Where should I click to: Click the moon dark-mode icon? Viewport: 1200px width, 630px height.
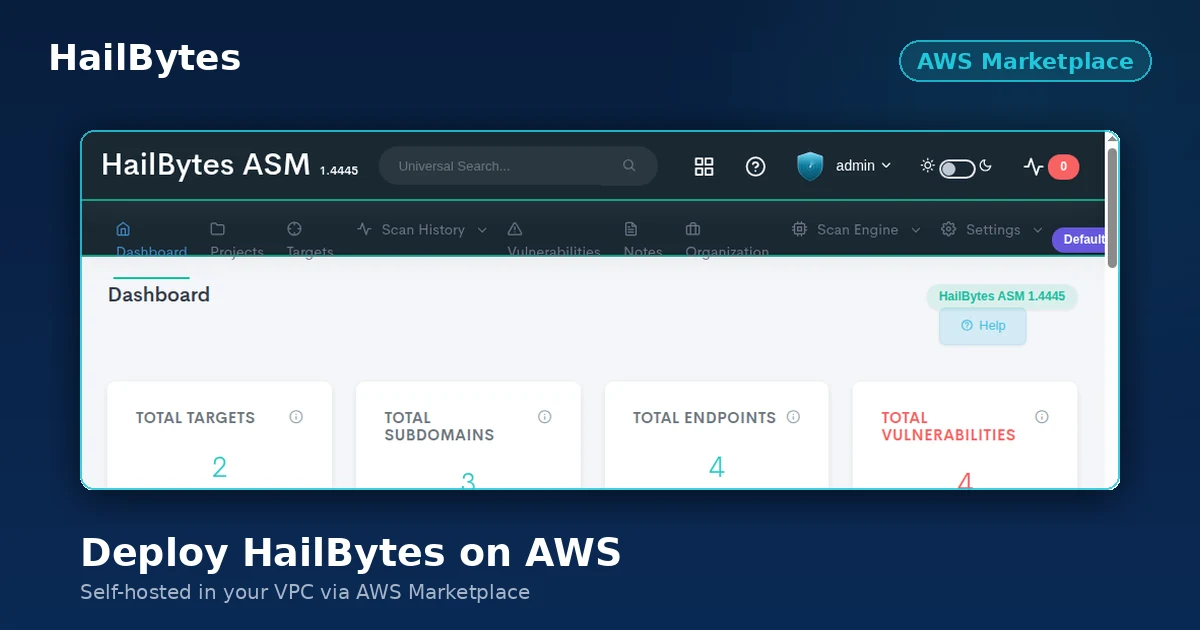pos(985,166)
